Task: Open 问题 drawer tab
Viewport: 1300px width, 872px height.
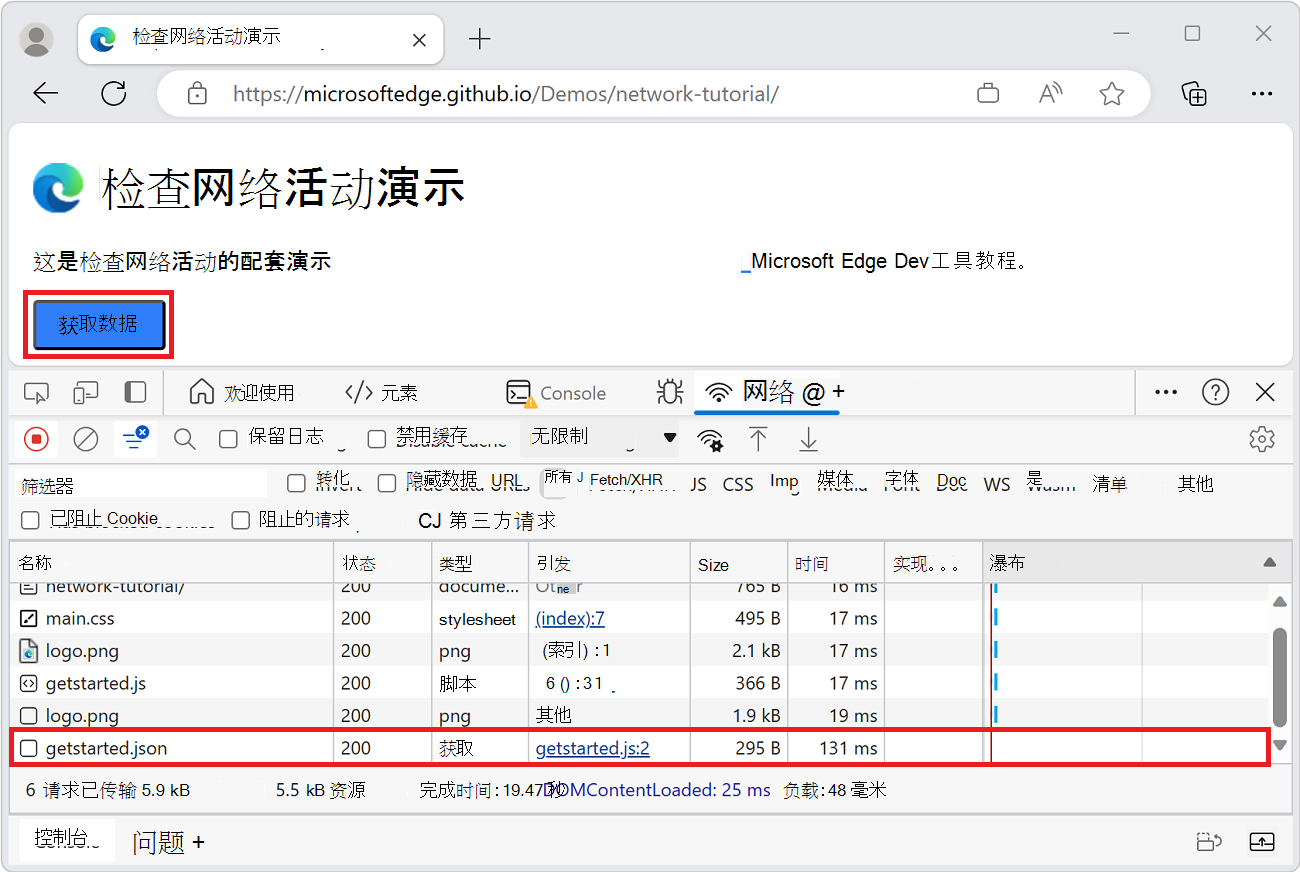Action: [160, 842]
